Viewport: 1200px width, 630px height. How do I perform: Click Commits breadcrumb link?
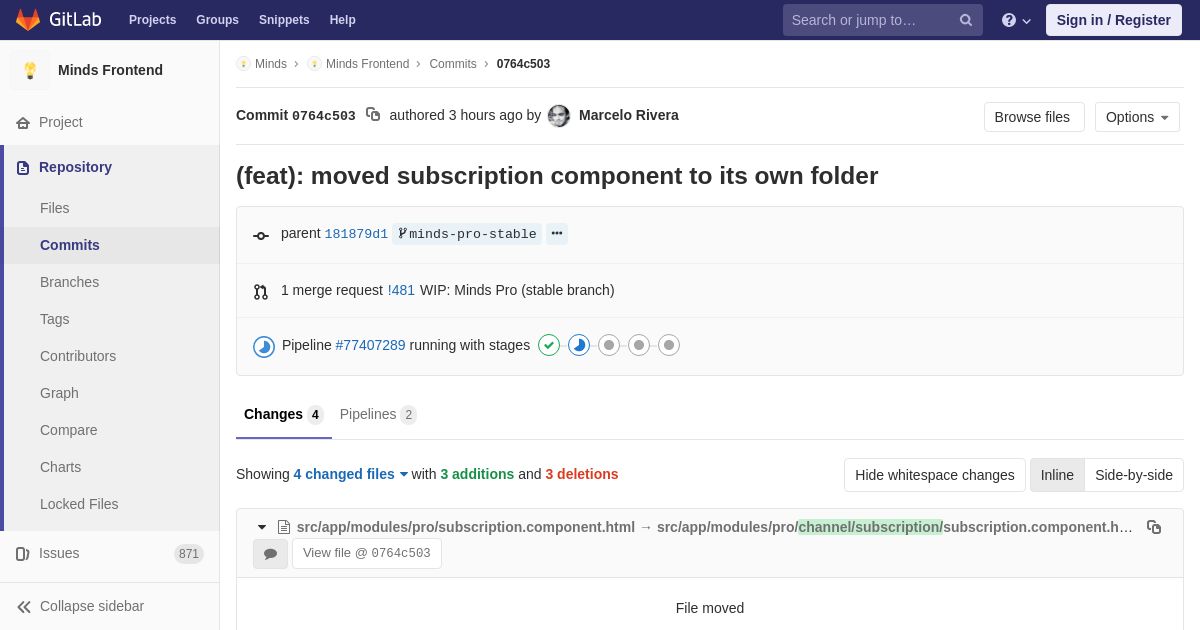click(x=453, y=64)
